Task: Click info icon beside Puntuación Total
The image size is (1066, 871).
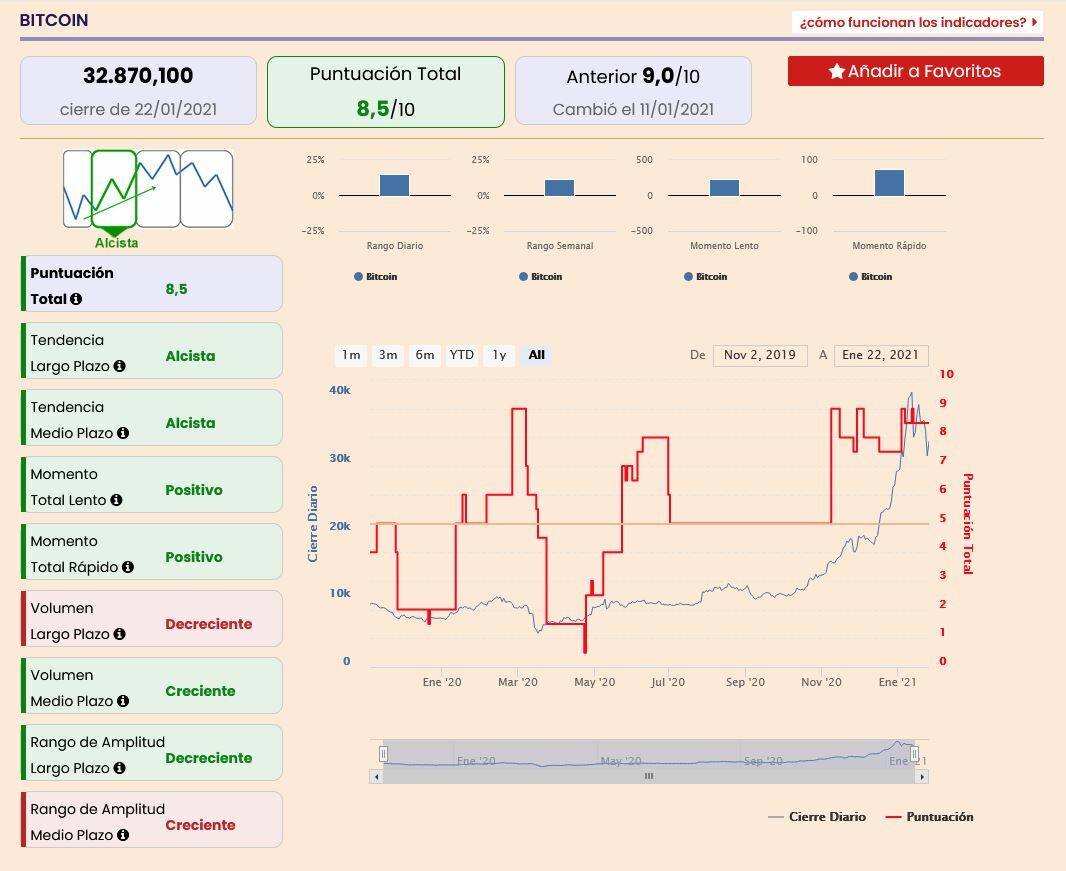Action: coord(76,299)
